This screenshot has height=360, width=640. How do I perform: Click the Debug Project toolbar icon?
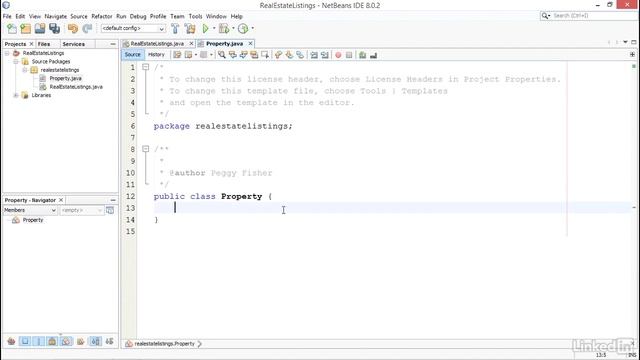(x=224, y=29)
